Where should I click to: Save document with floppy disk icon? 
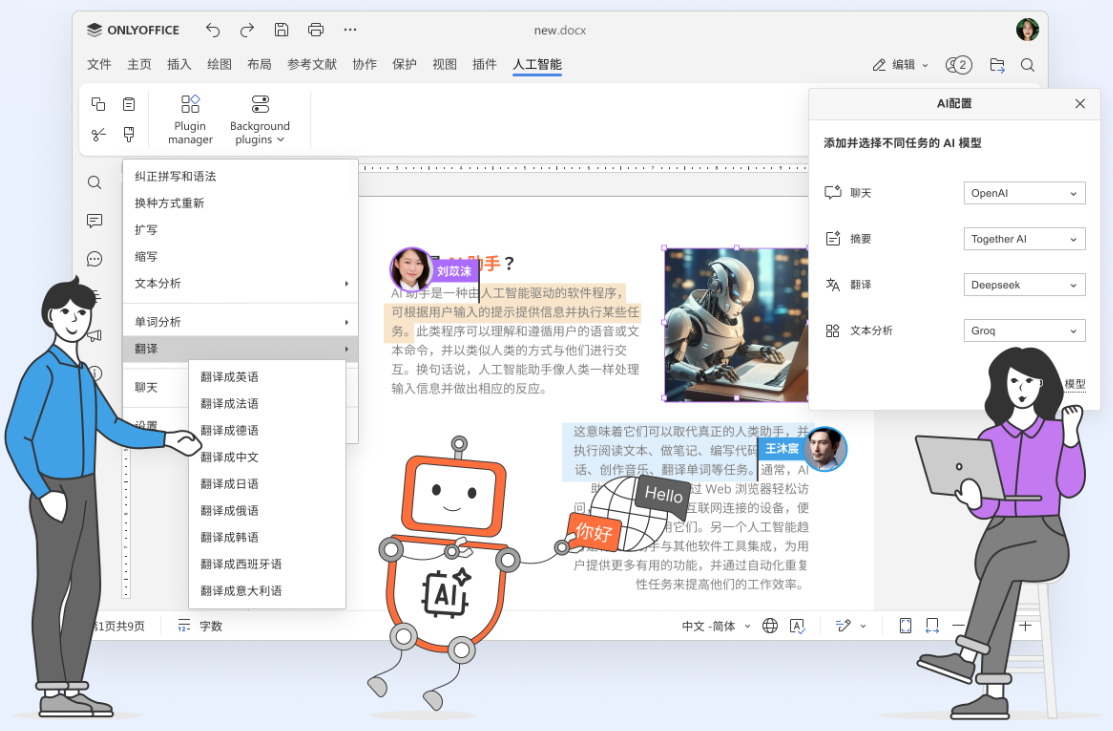(x=281, y=30)
